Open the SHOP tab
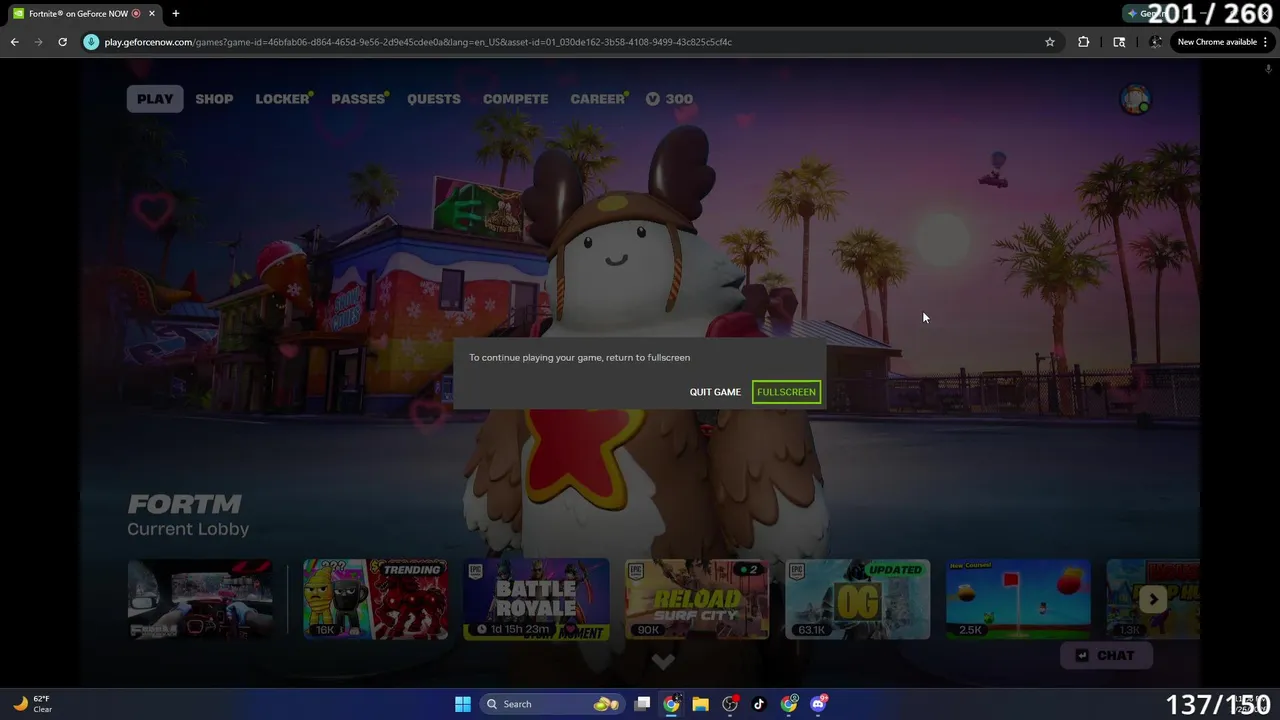1280x720 pixels. point(214,99)
